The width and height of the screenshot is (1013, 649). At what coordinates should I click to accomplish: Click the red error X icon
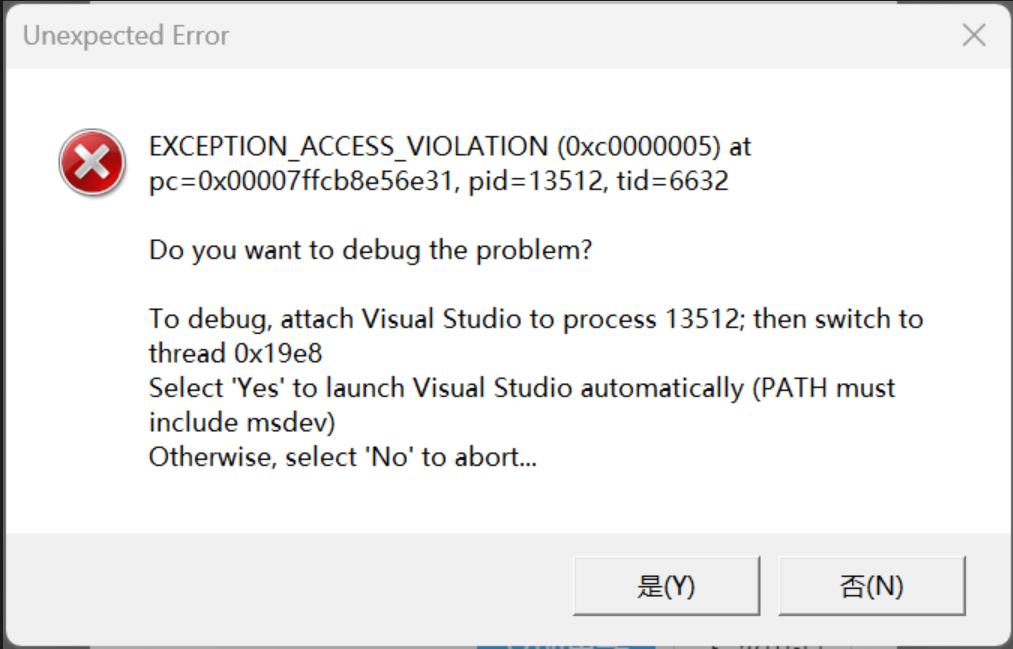tap(92, 163)
